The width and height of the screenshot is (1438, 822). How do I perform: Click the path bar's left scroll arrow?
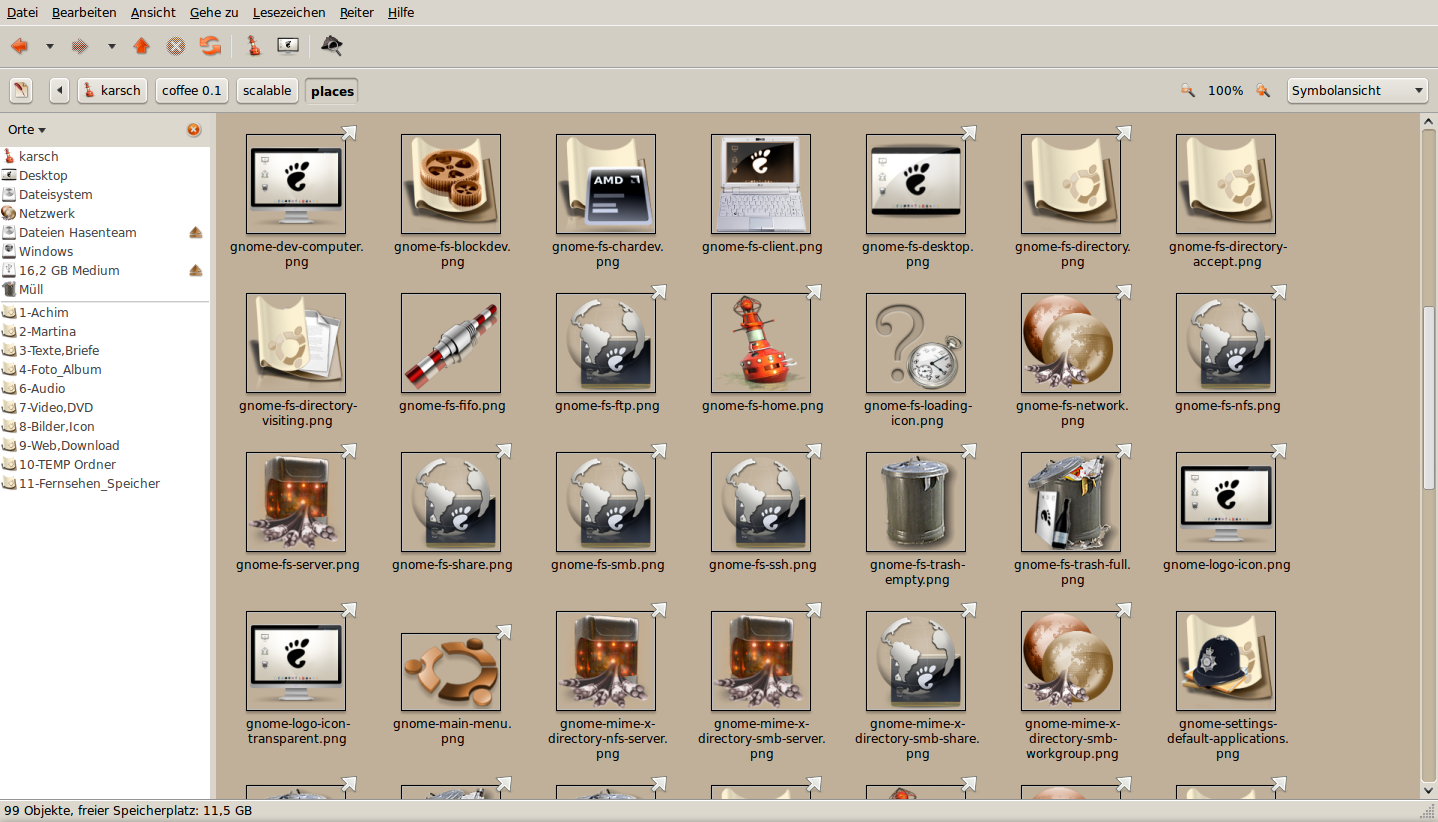pos(60,90)
